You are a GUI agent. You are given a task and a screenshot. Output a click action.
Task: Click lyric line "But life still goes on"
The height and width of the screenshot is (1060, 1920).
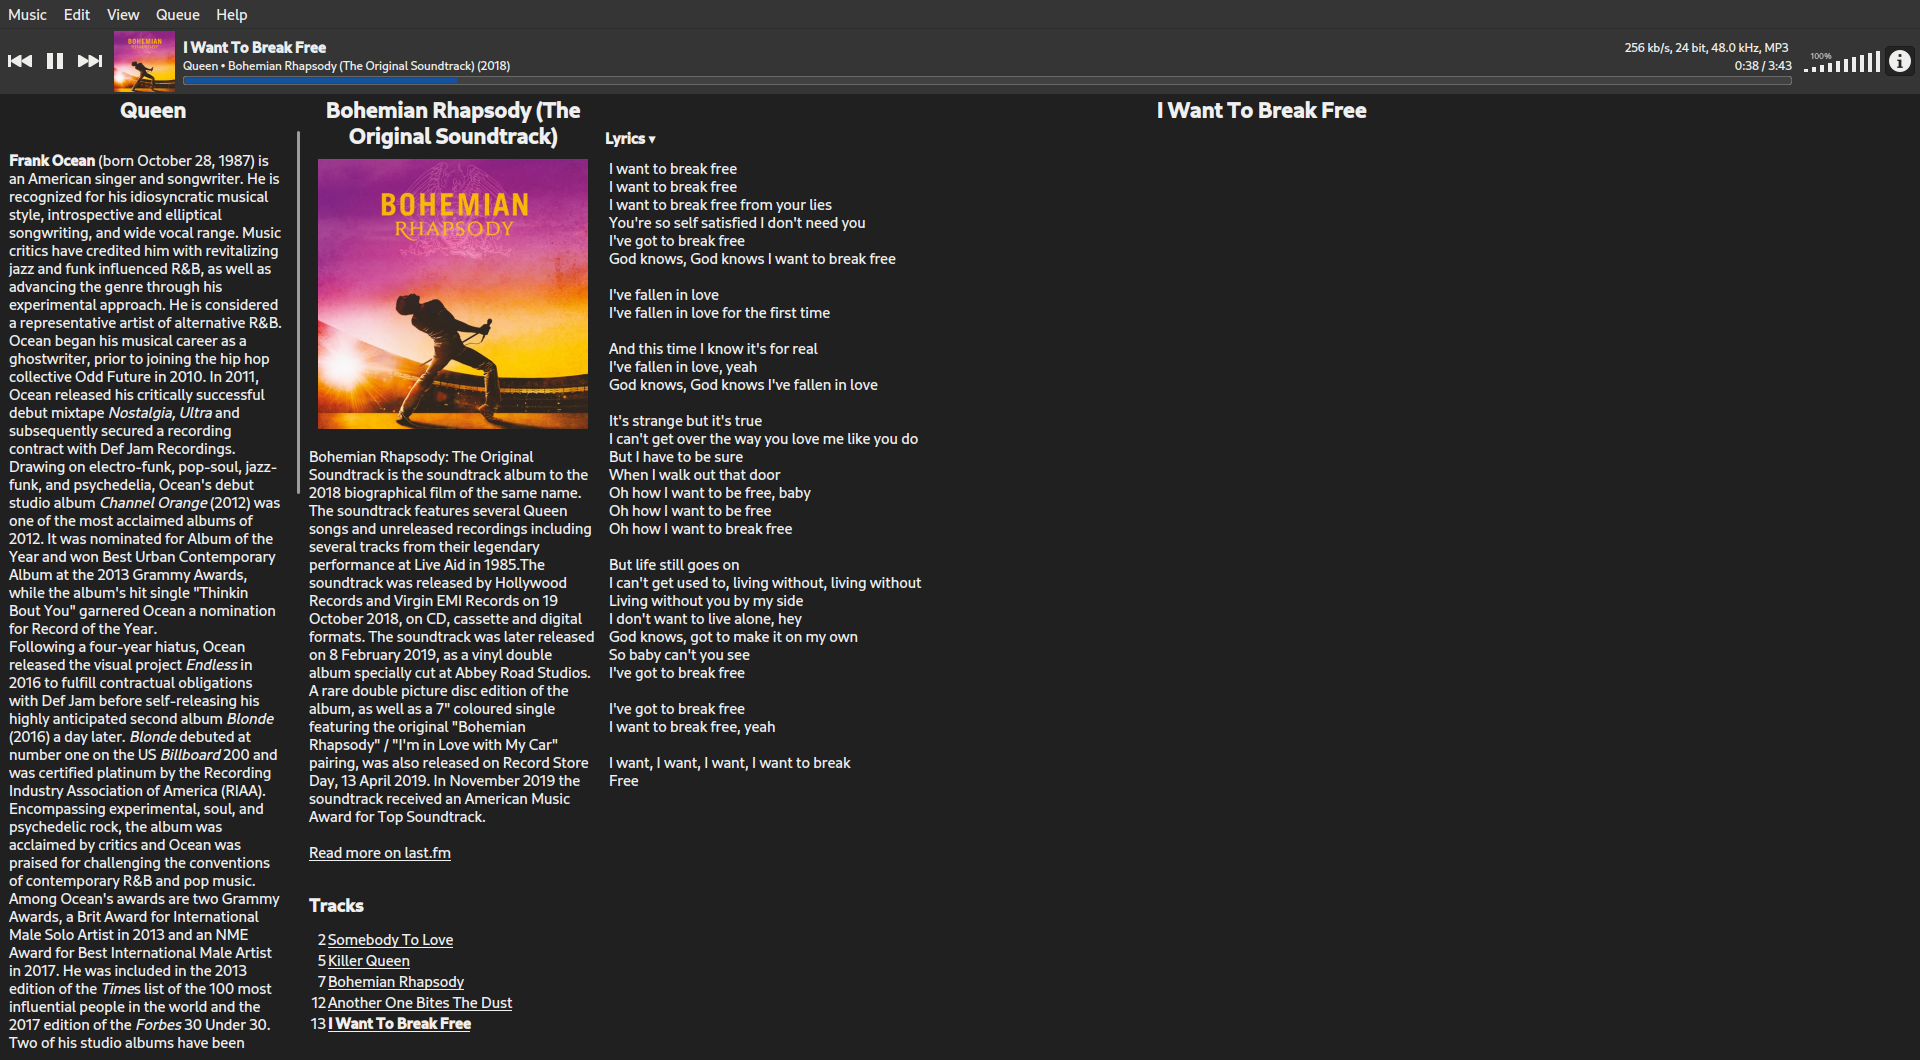(674, 565)
